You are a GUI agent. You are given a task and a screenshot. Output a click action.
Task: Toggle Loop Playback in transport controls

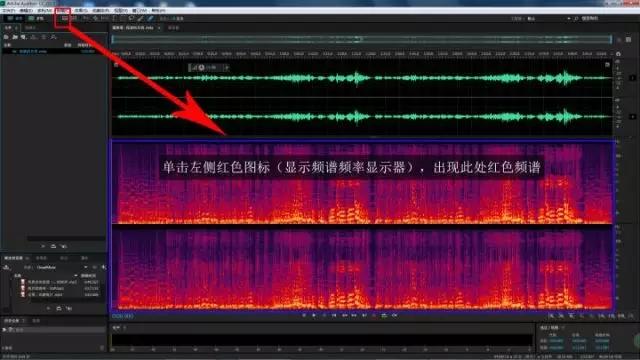(384, 316)
